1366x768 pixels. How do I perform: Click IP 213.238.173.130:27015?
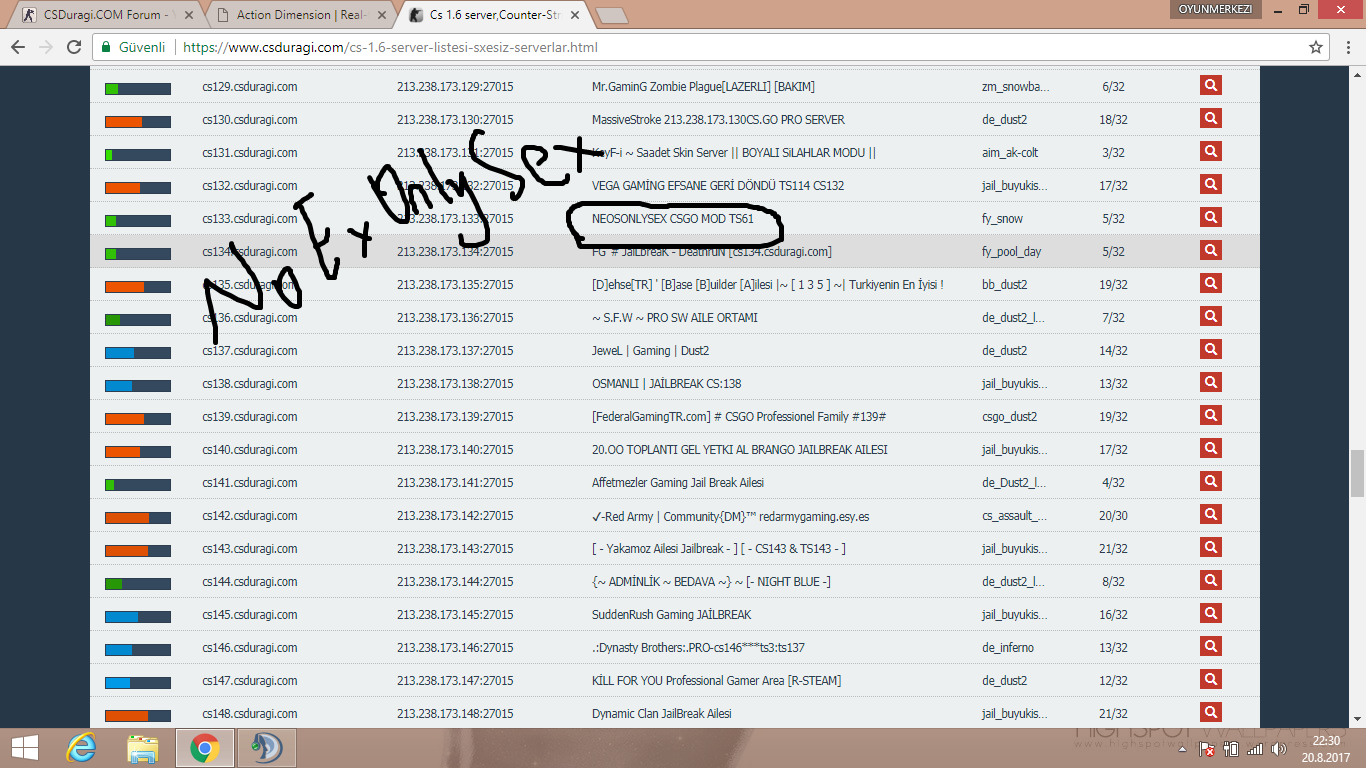click(455, 120)
